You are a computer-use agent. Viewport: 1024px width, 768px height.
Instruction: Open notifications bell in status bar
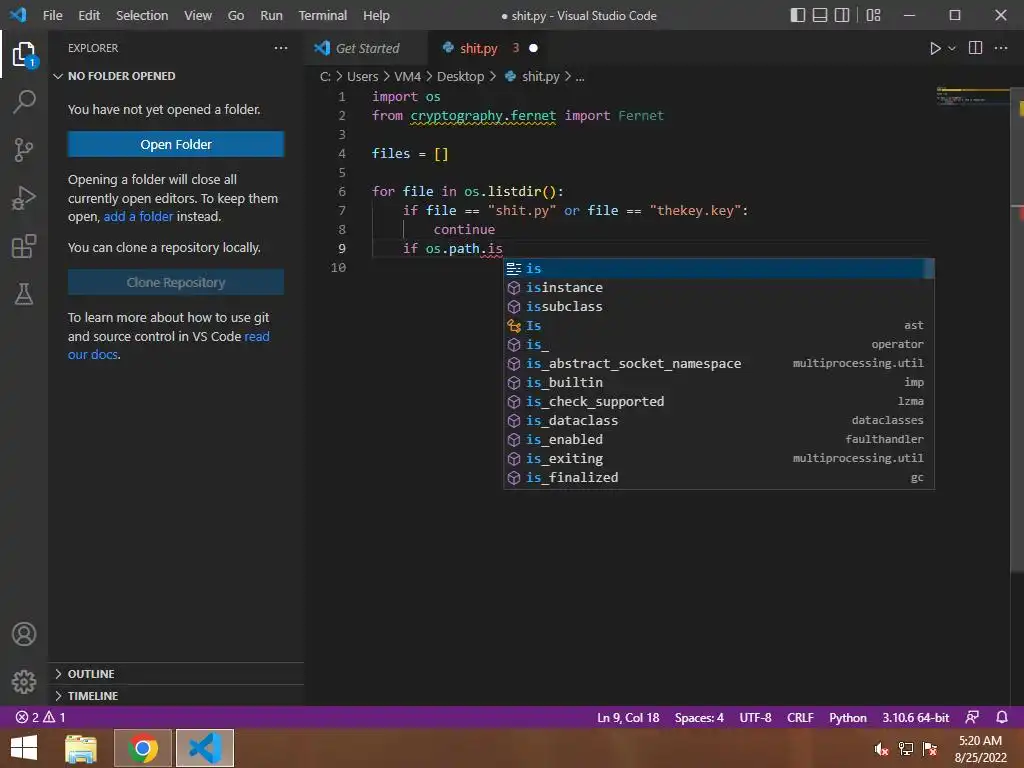pos(1002,717)
